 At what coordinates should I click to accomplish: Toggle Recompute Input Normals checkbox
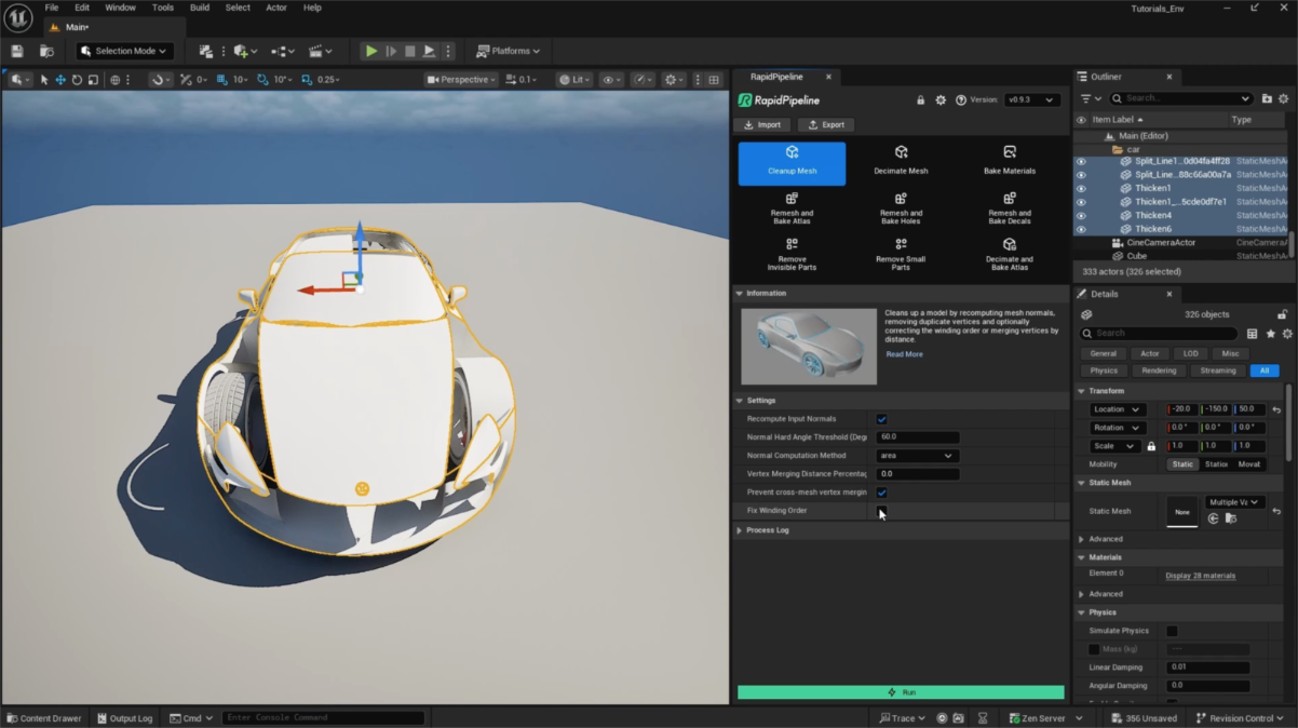tap(881, 419)
